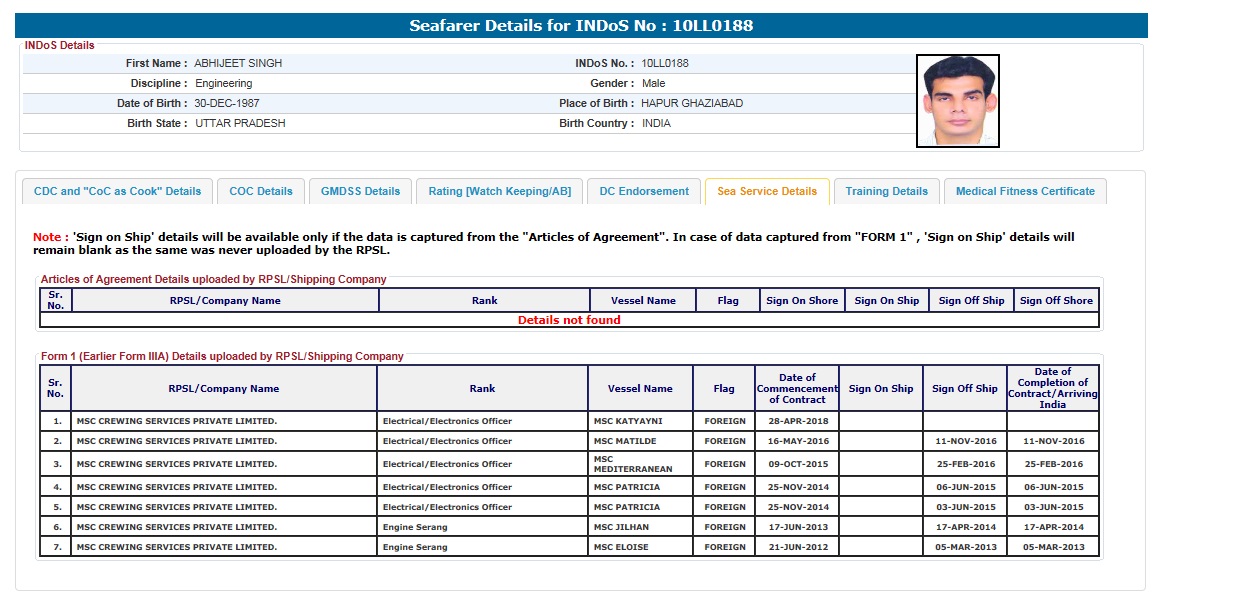Click the Sea Service Details tab

click(x=767, y=191)
